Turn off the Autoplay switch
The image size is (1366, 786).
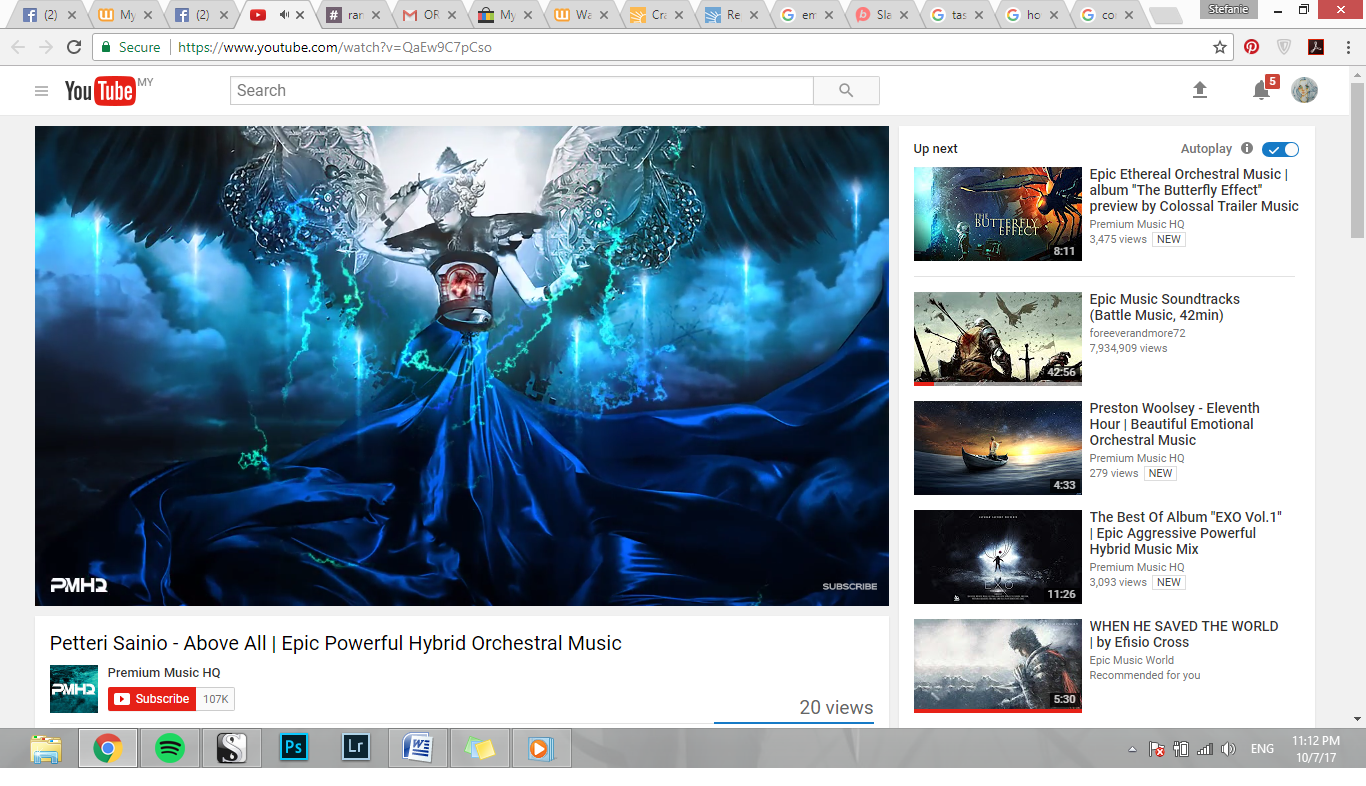[x=1280, y=149]
